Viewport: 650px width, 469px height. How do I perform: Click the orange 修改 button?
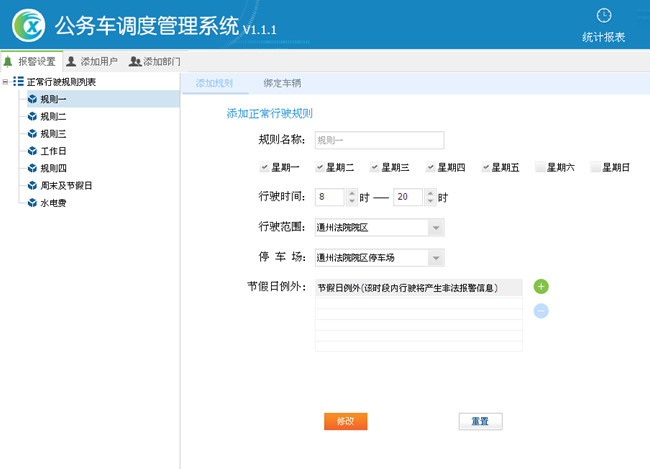tap(345, 421)
